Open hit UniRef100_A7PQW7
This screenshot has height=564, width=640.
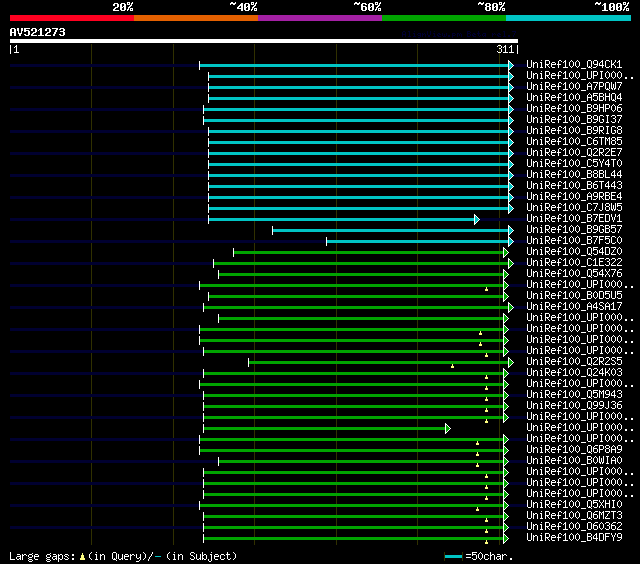point(574,87)
